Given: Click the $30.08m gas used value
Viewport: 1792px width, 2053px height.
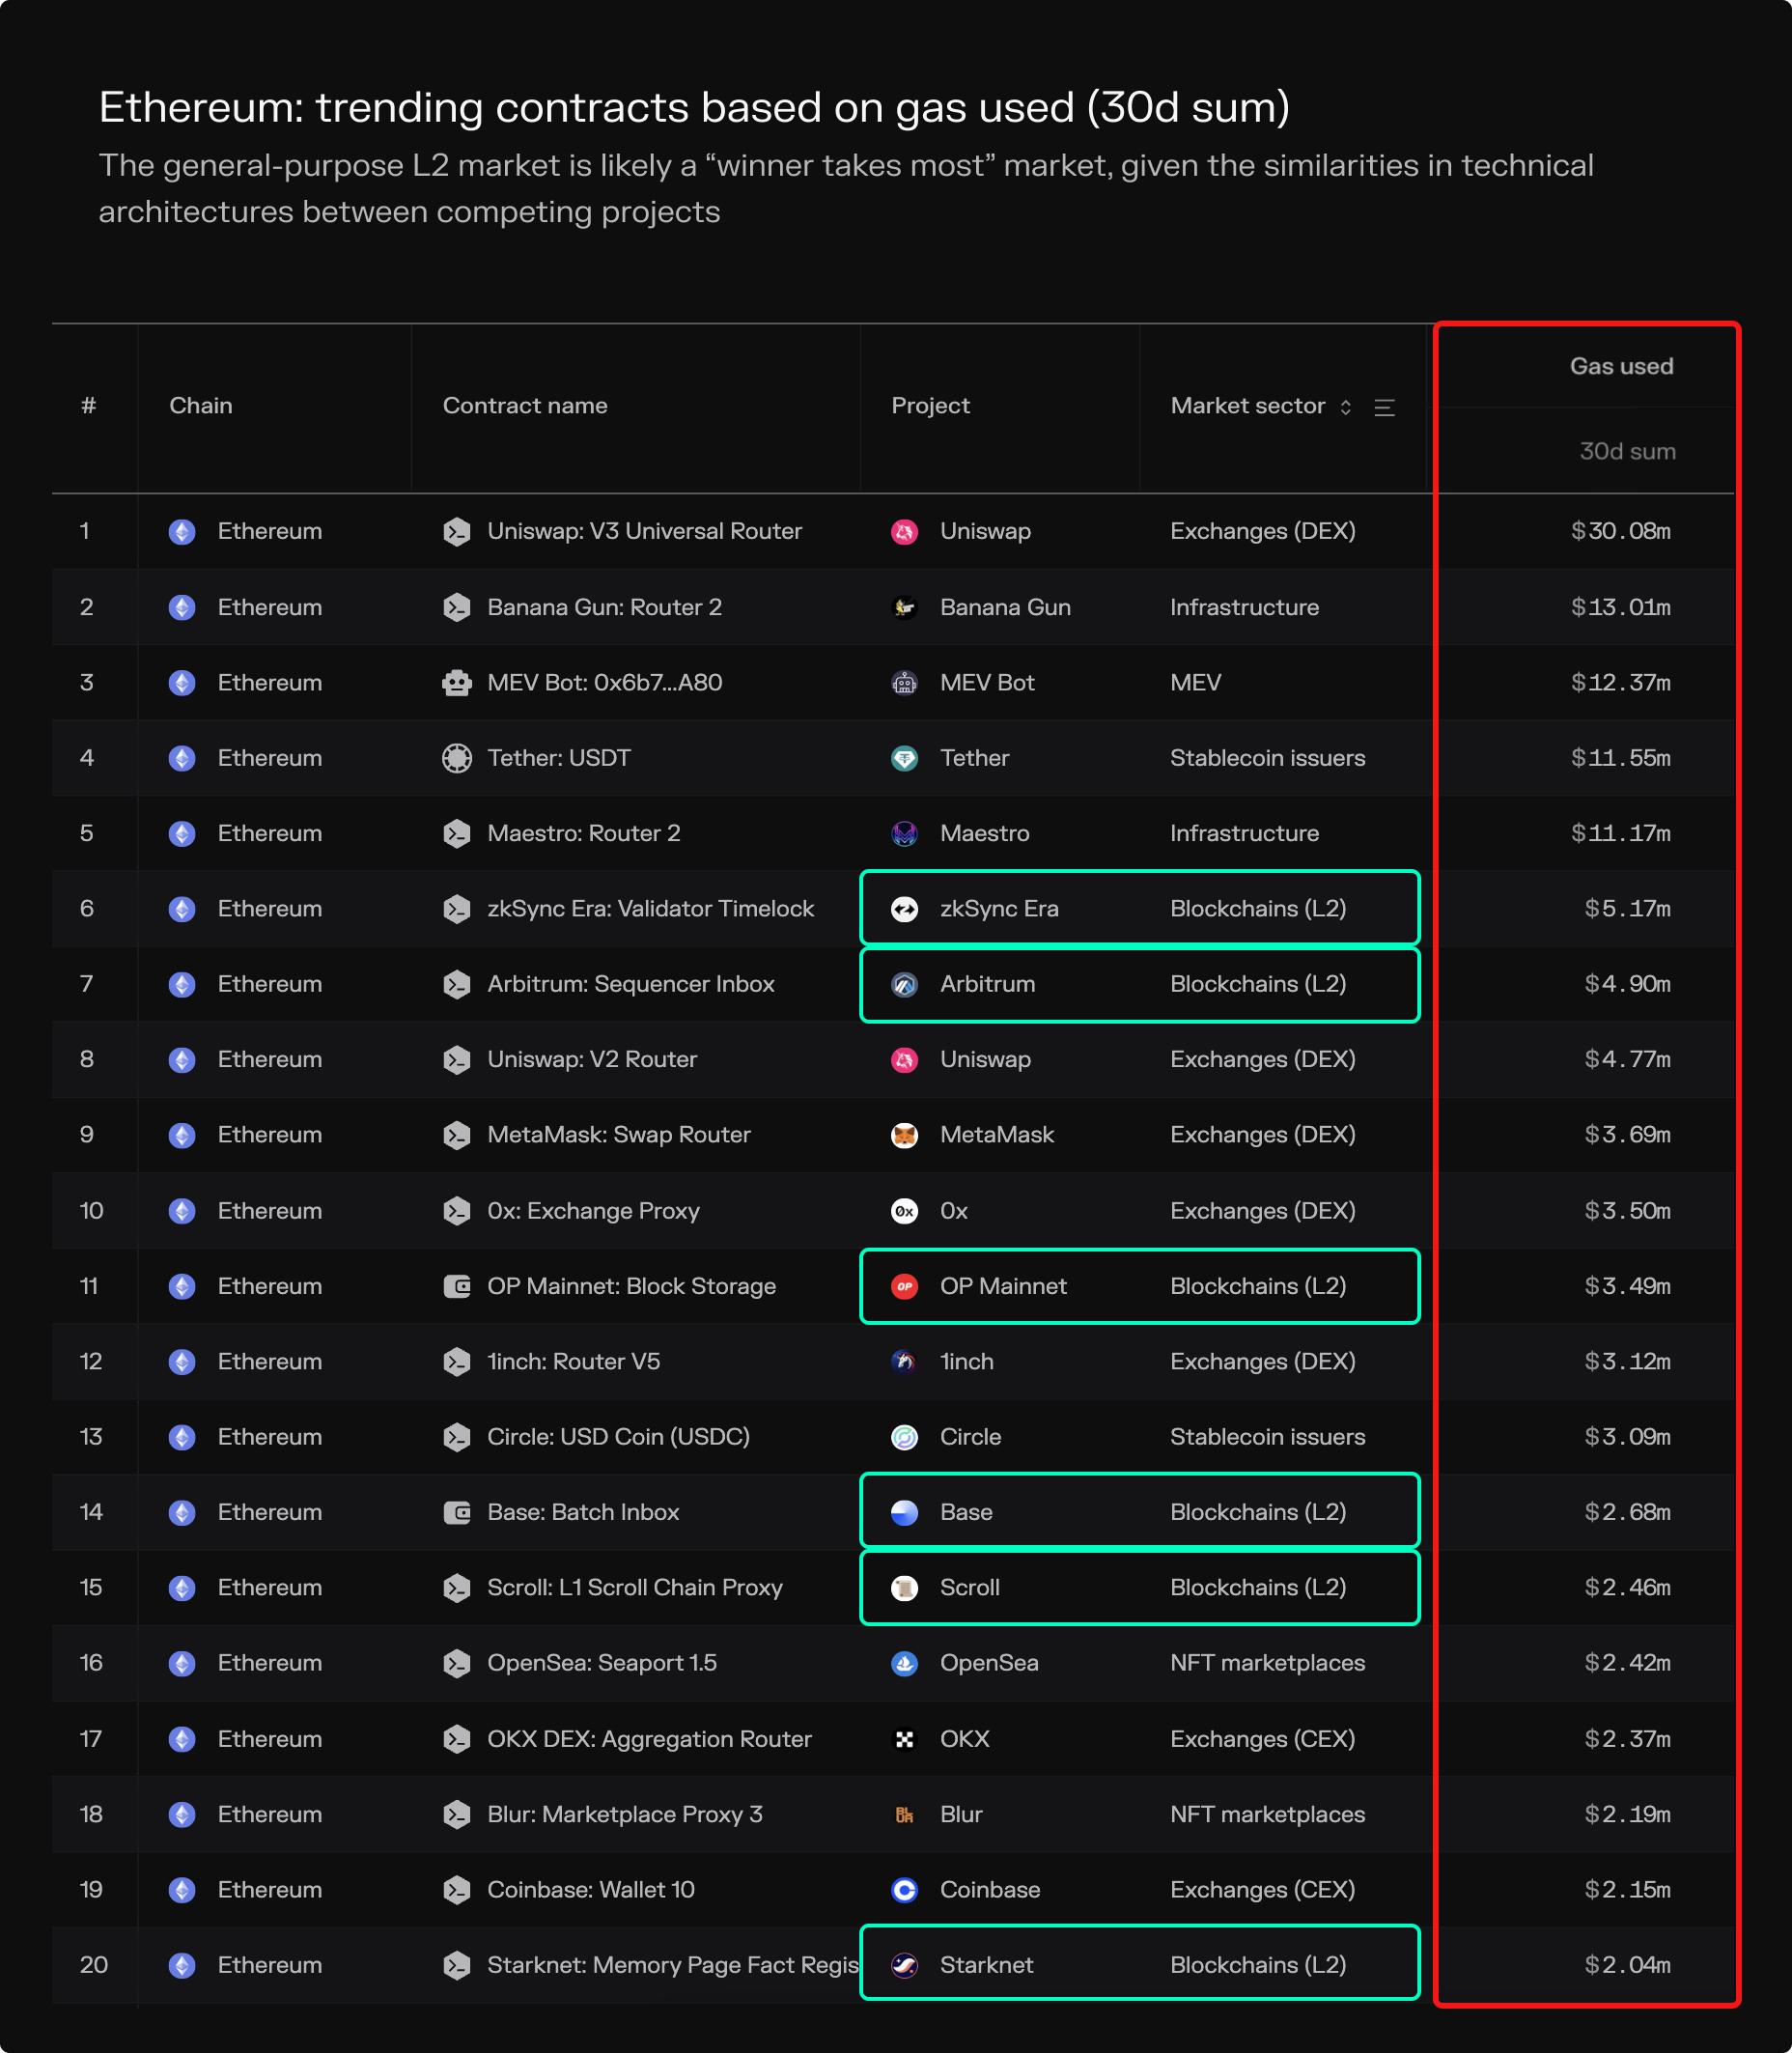Looking at the screenshot, I should (1620, 531).
